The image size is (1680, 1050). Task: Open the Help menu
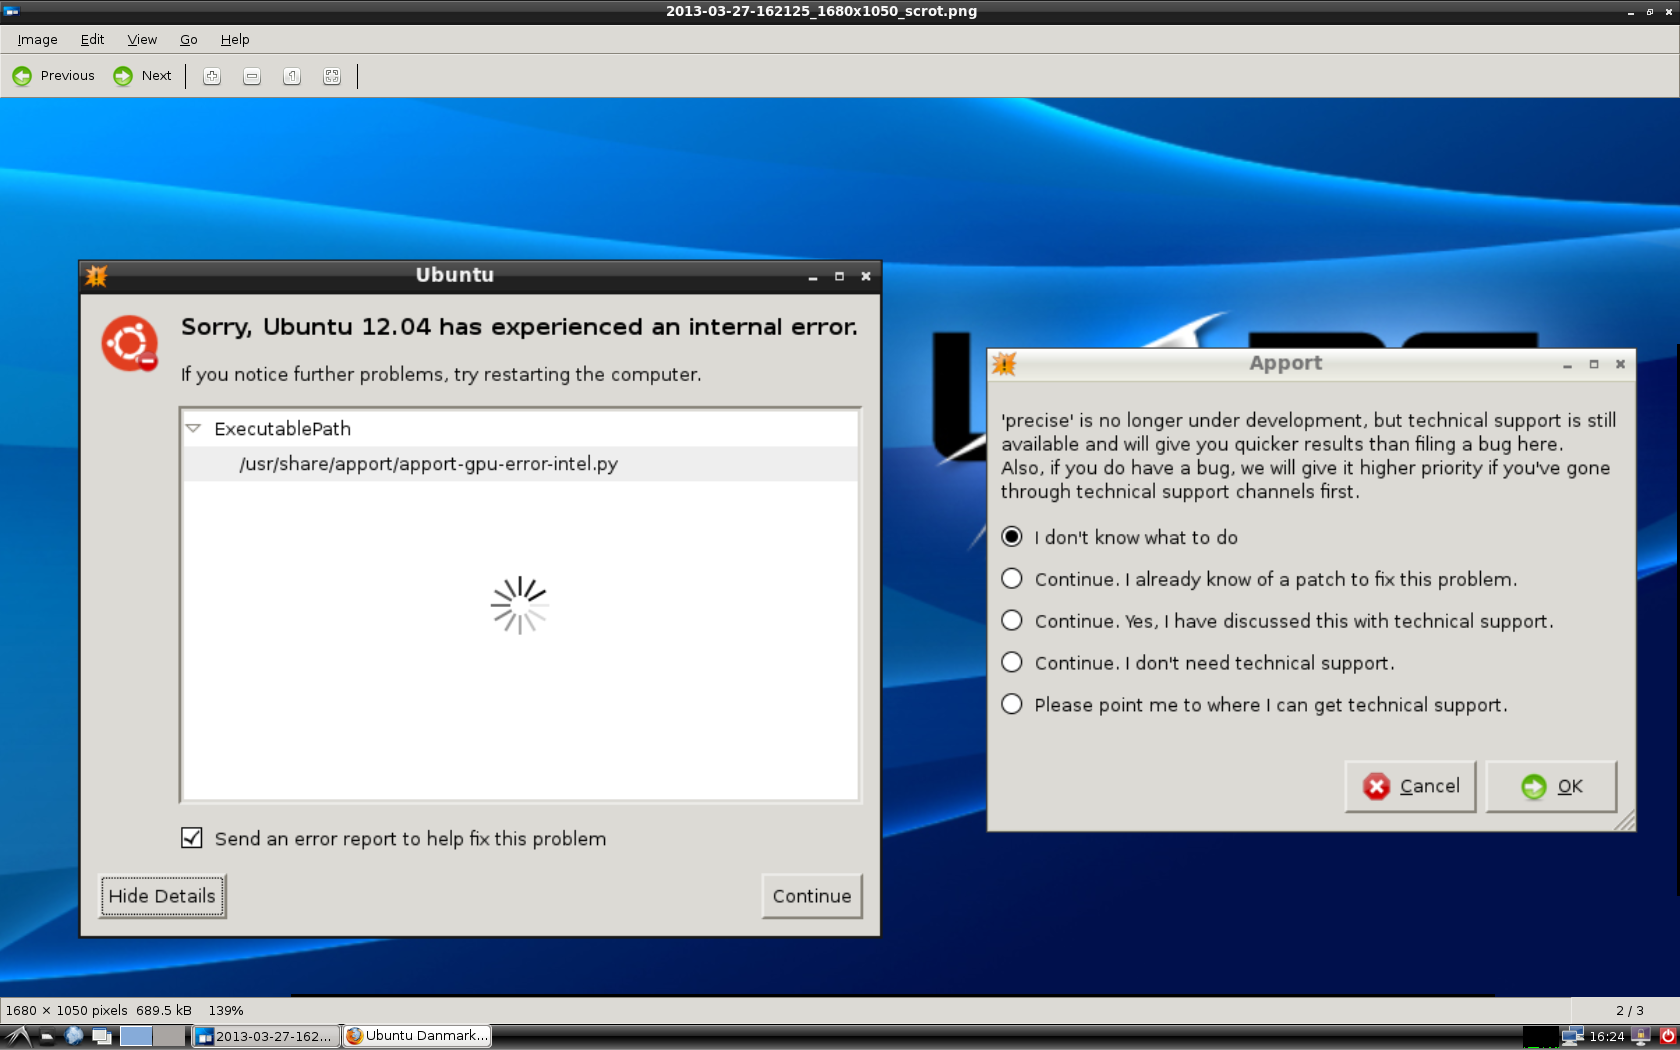click(235, 40)
